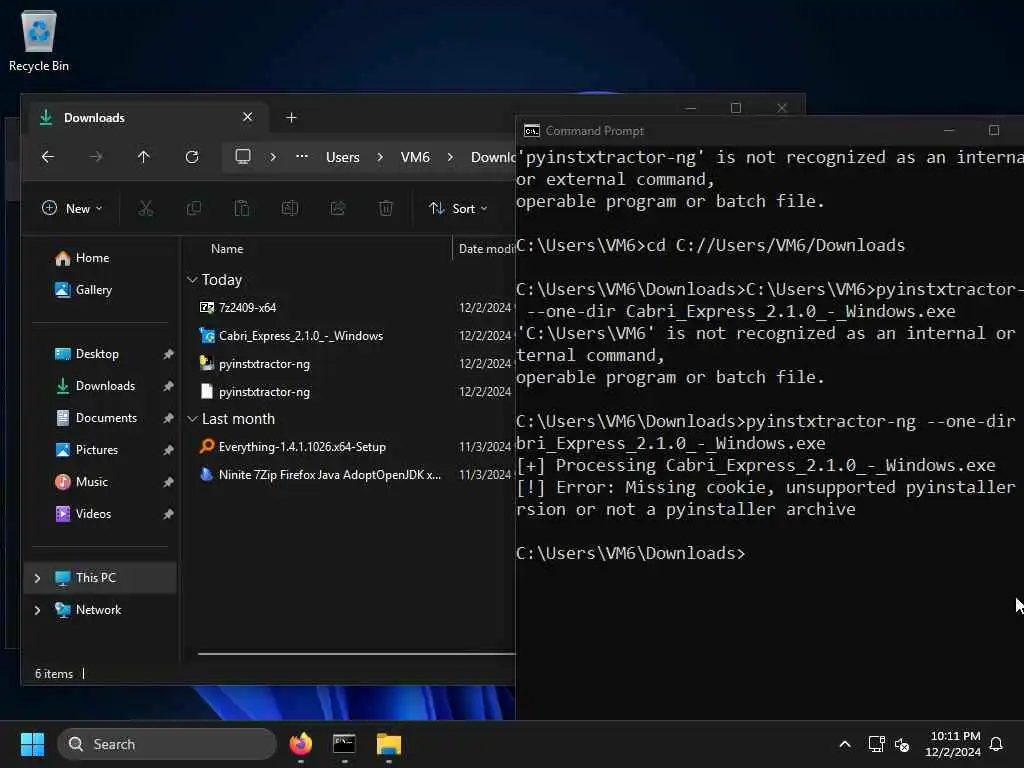1024x768 pixels.
Task: Click the pin icon beside Videos
Action: click(168, 514)
